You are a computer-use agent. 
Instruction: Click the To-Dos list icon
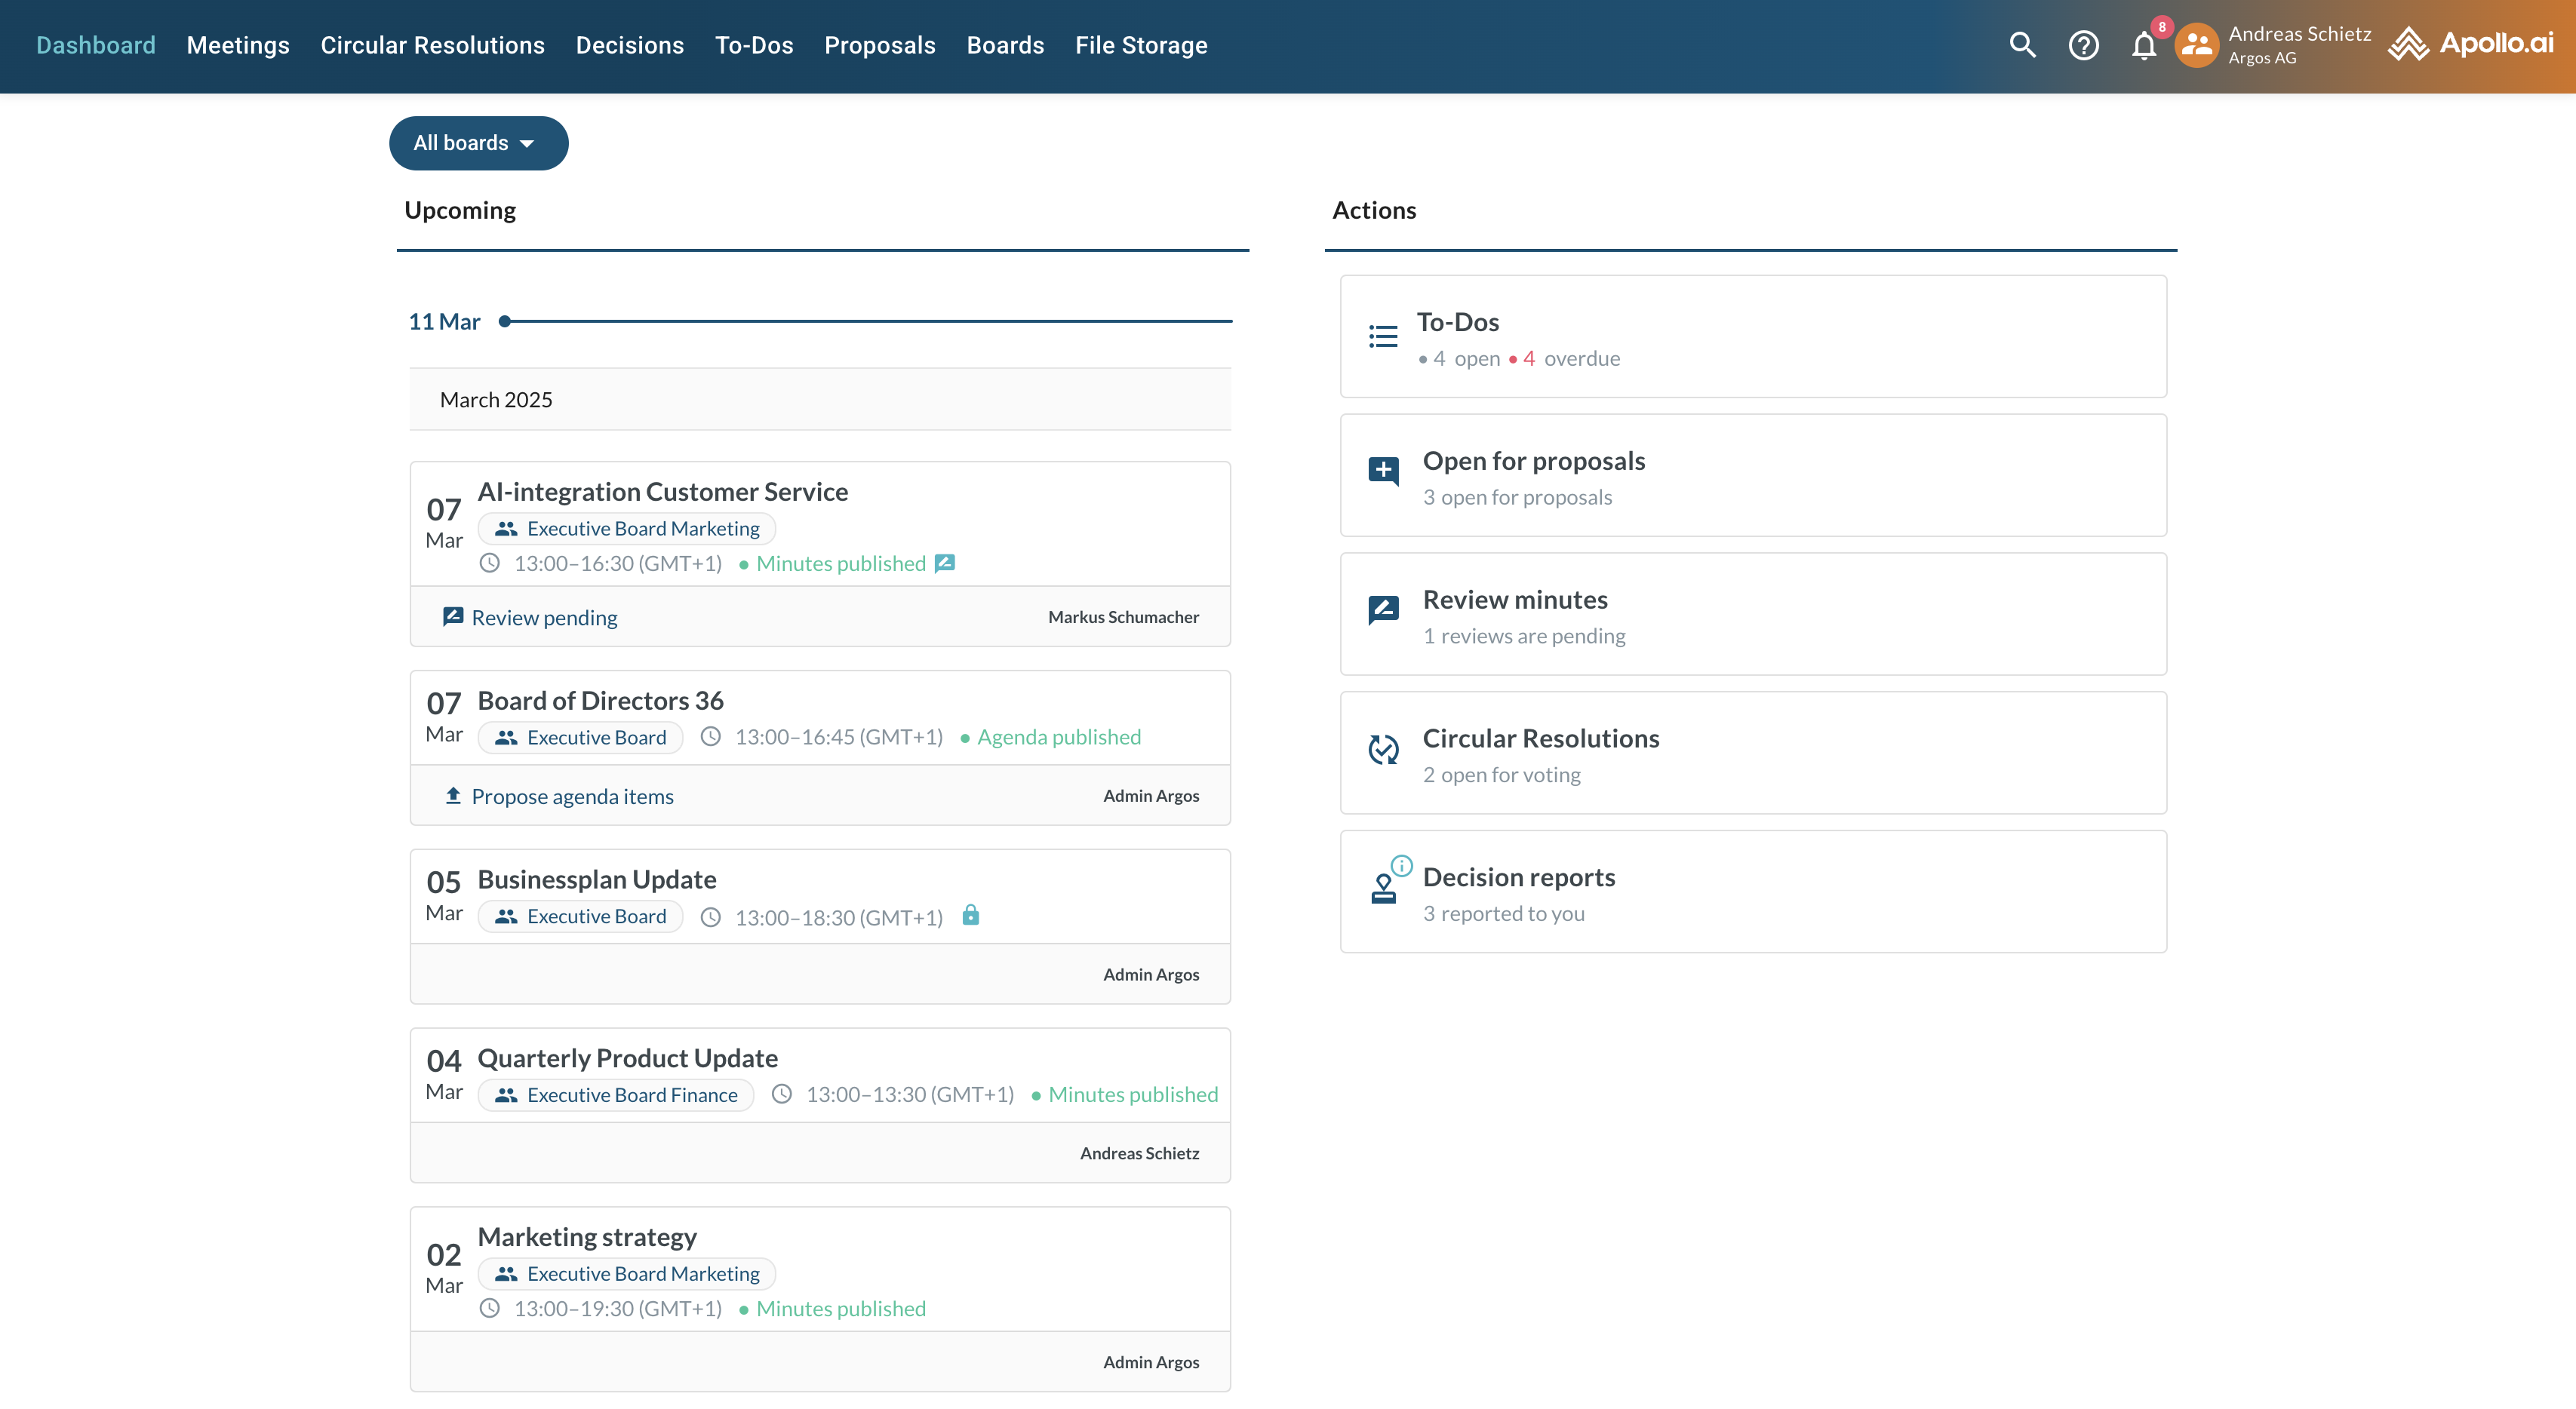tap(1383, 337)
